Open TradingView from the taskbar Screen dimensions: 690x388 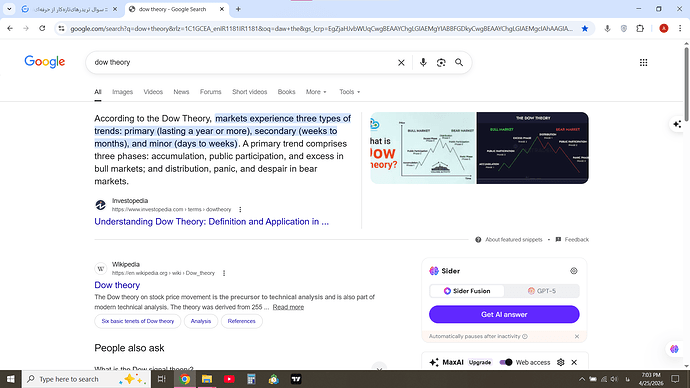(296, 379)
